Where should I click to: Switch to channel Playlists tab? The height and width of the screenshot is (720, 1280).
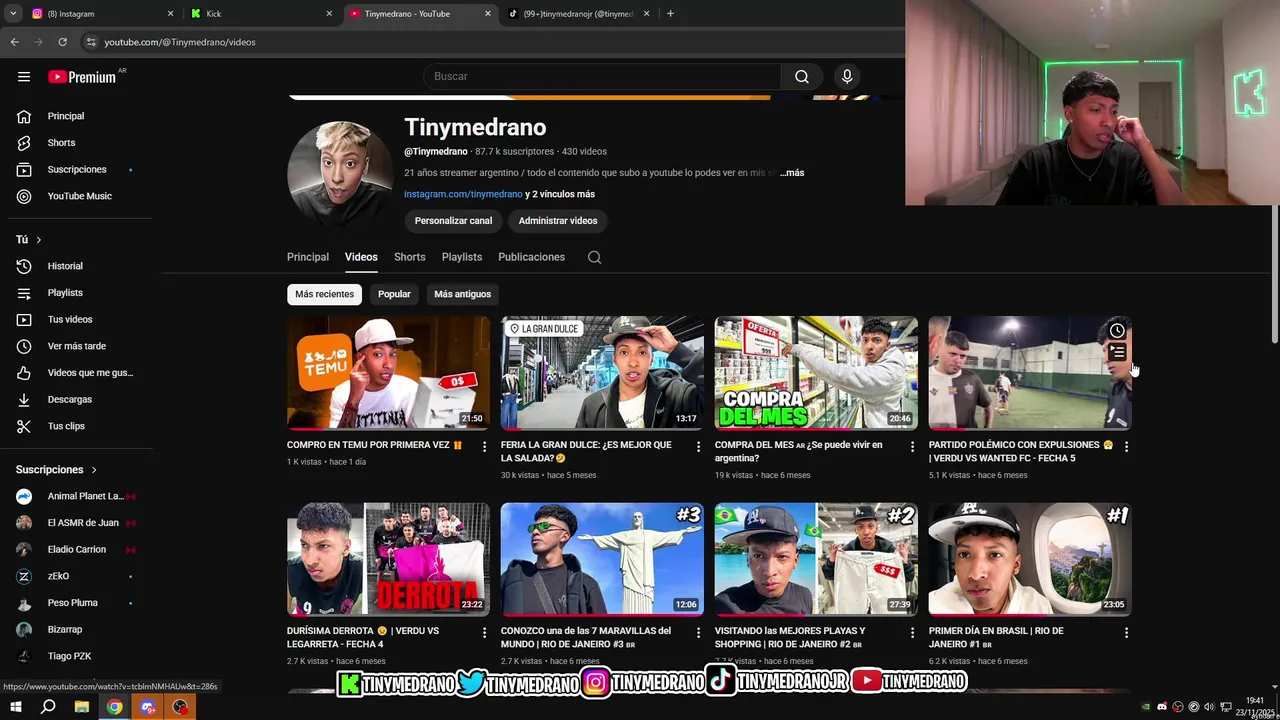462,257
